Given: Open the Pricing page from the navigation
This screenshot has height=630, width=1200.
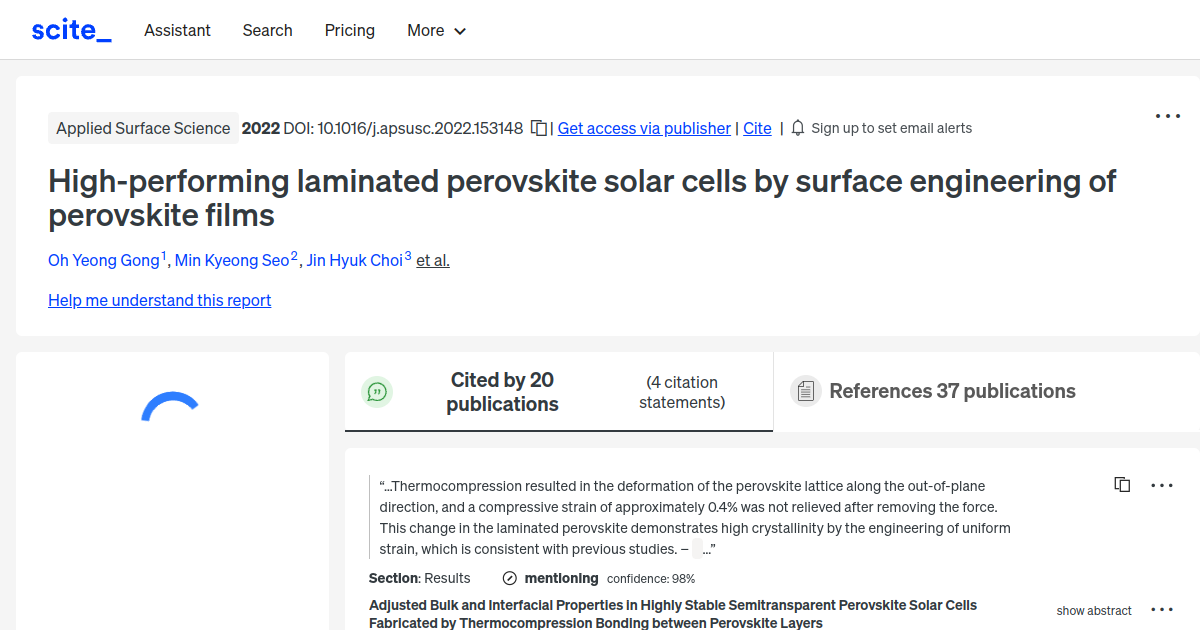Looking at the screenshot, I should pos(349,30).
